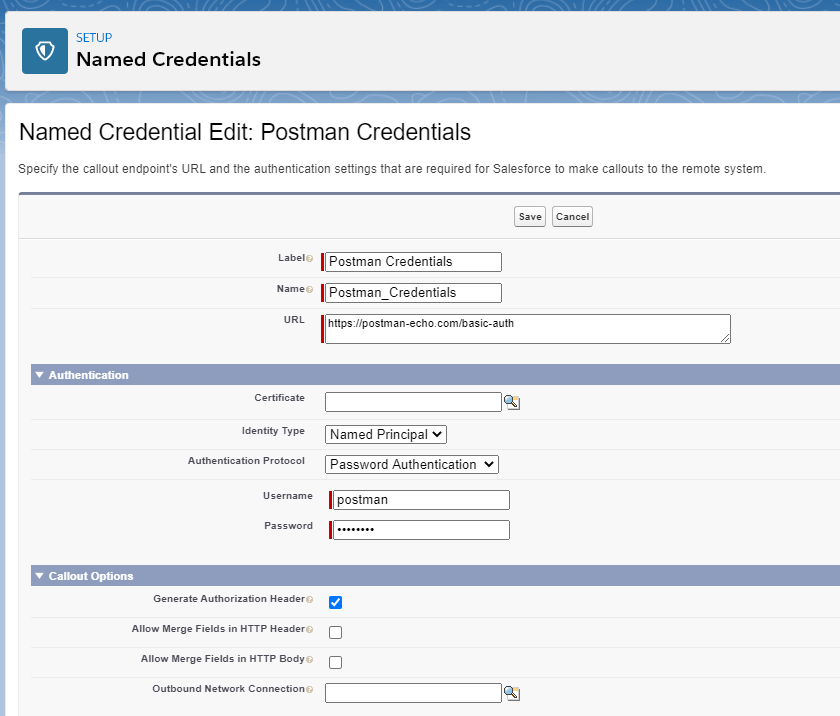This screenshot has width=840, height=716.
Task: Open the Authentication Protocol dropdown
Action: point(411,464)
